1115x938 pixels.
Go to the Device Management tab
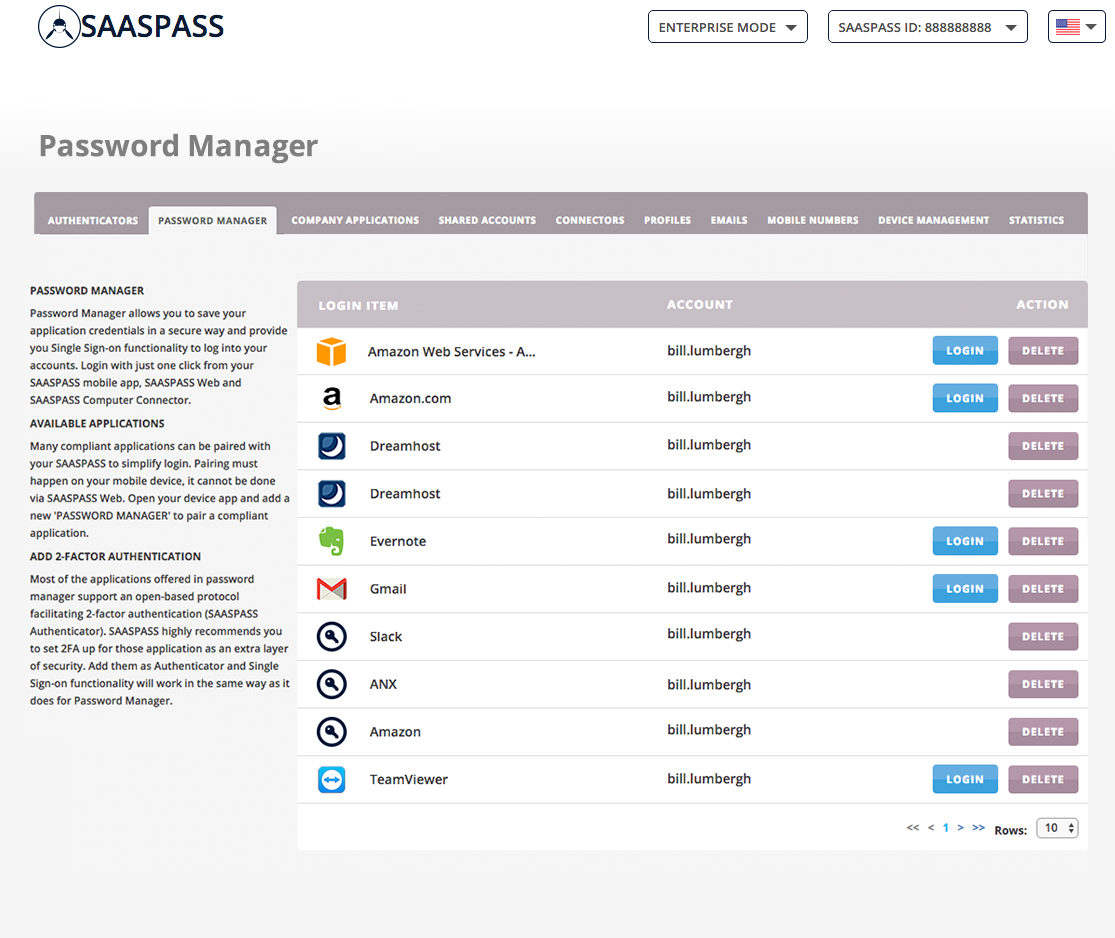933,220
